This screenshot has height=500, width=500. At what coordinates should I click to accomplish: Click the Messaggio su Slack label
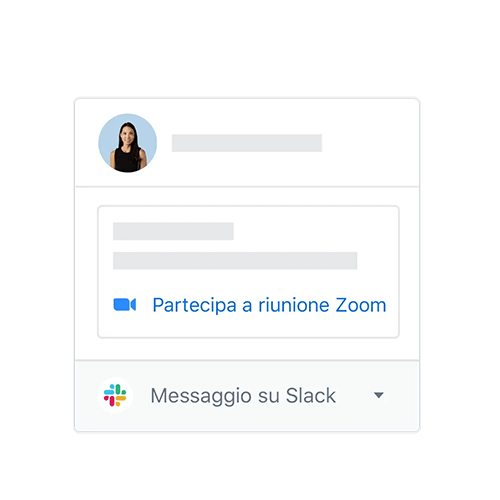(243, 396)
